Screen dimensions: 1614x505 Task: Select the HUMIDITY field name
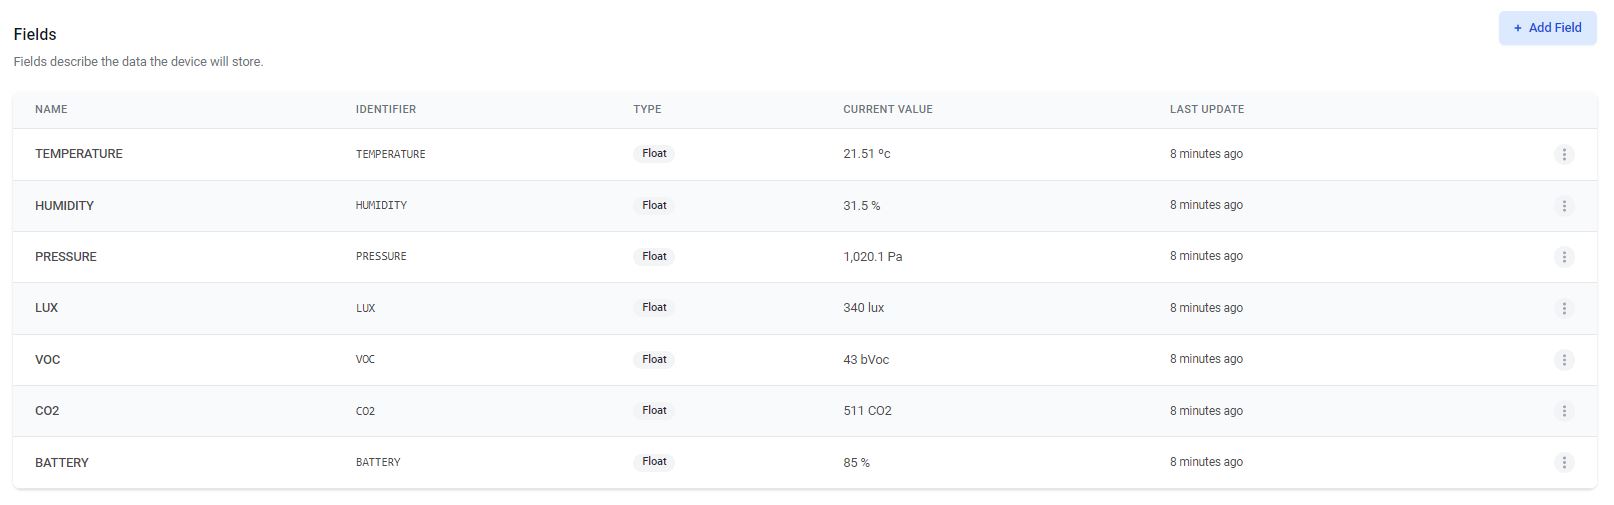(64, 205)
